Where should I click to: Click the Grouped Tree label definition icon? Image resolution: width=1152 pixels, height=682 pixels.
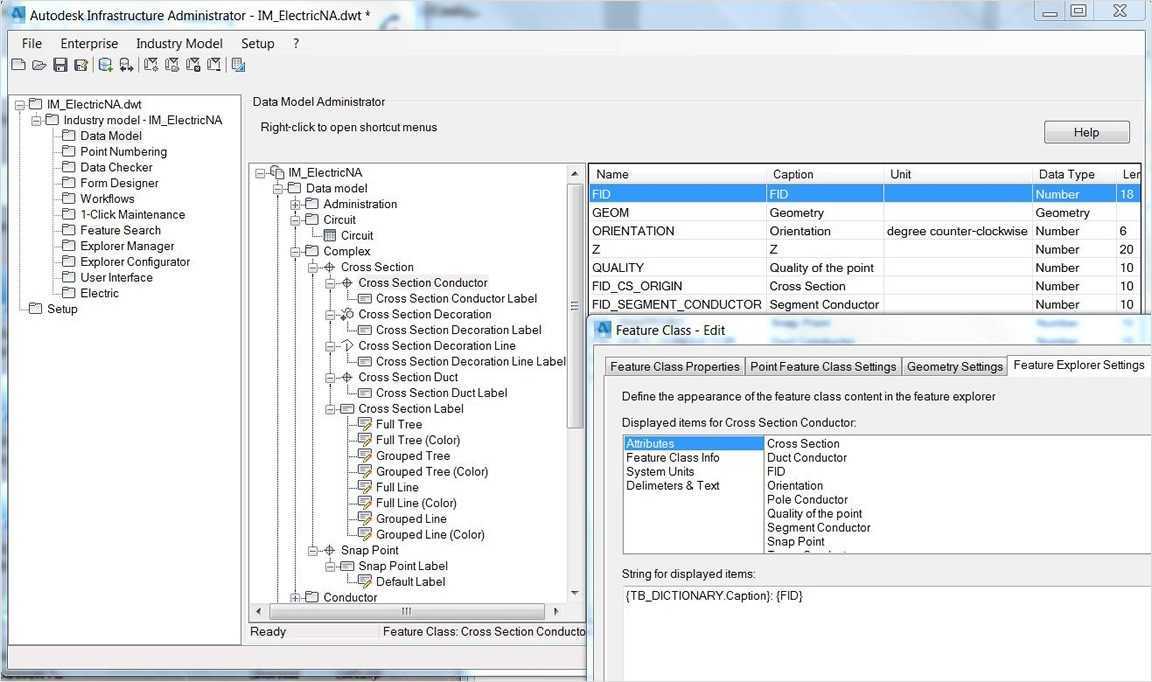point(364,456)
